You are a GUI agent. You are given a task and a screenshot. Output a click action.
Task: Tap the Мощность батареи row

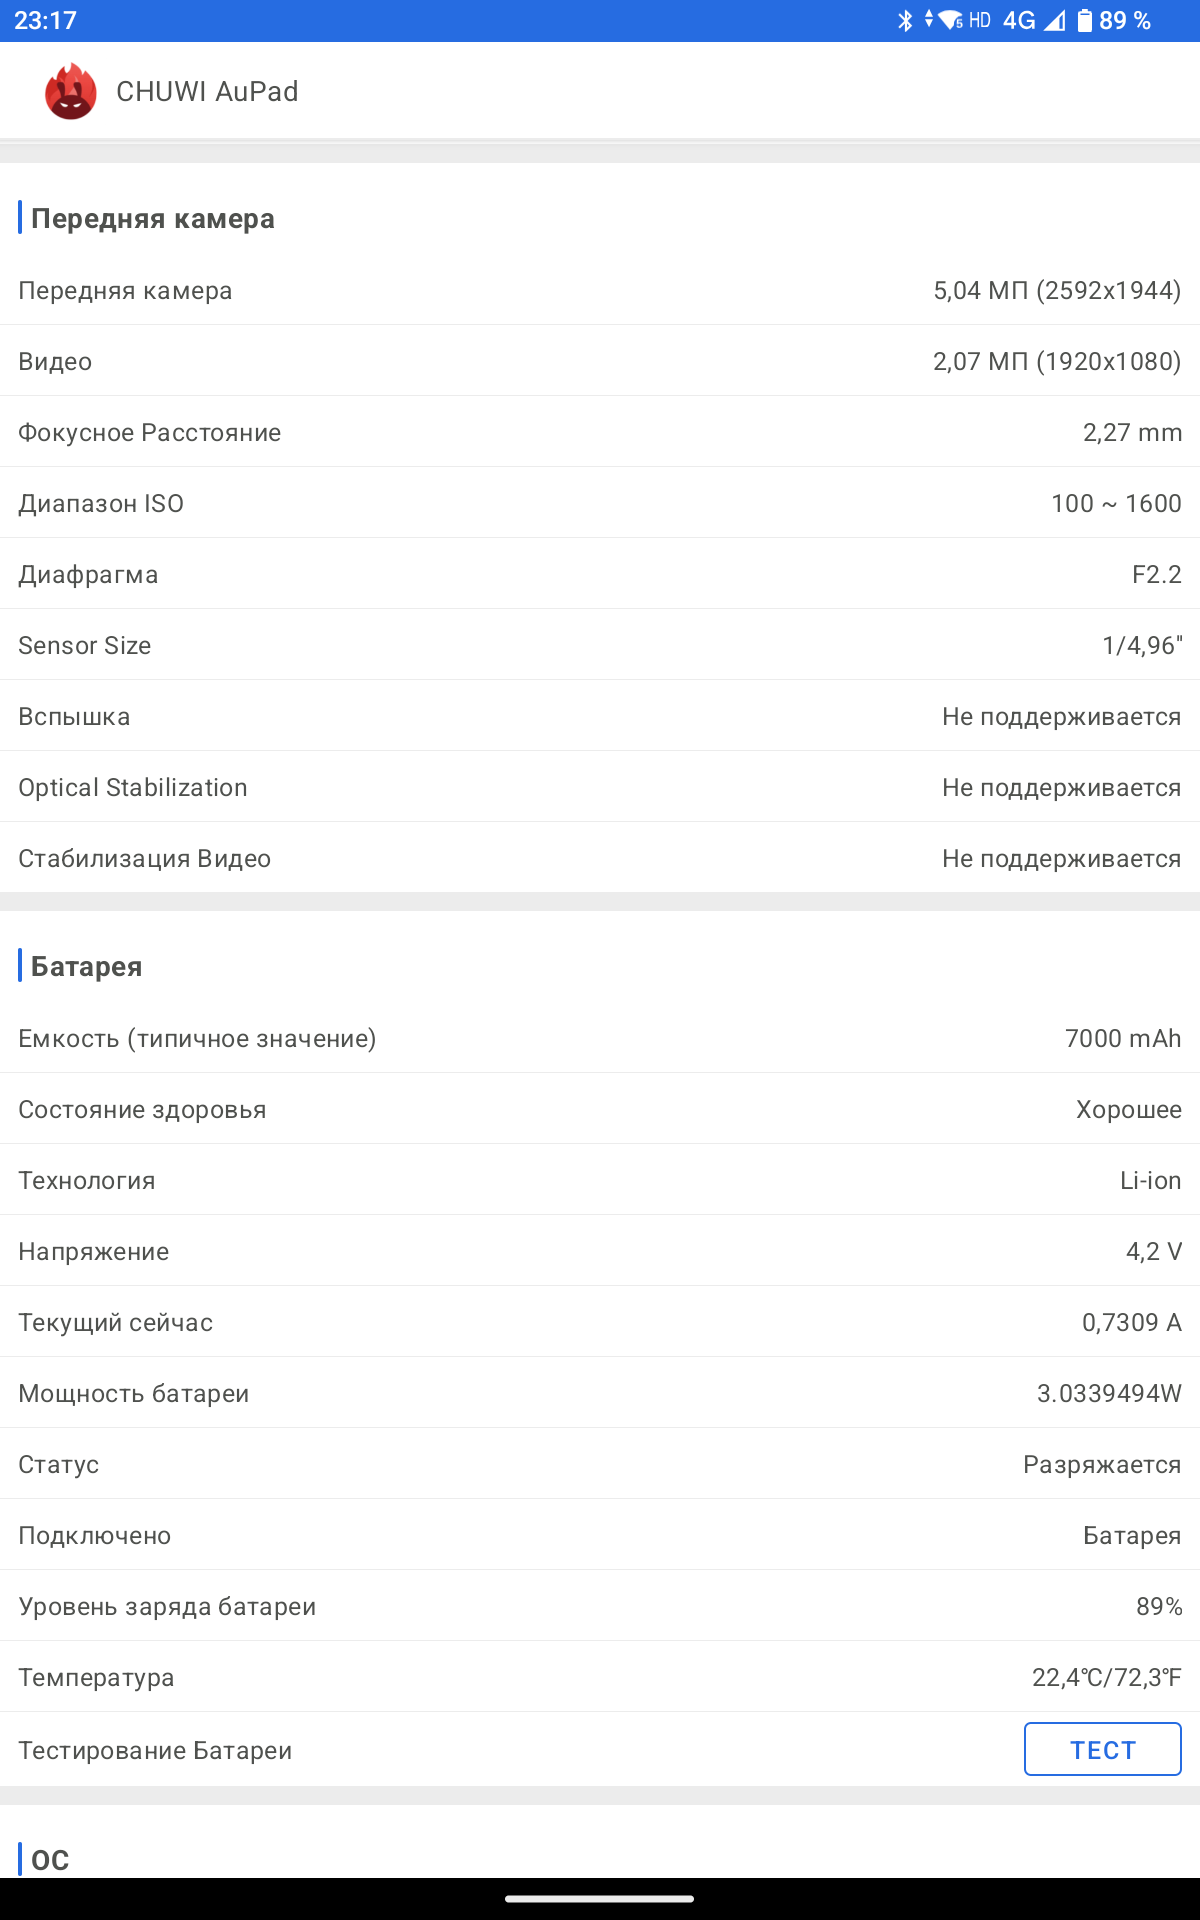tap(600, 1393)
